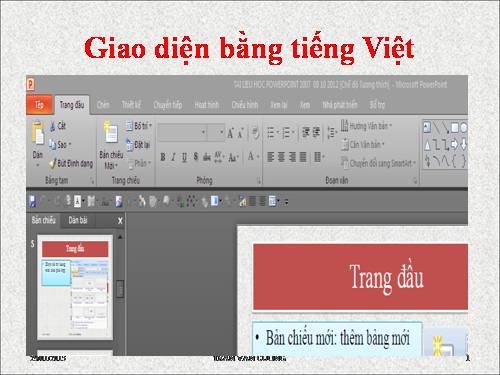Screen dimensions: 500x375
Task: Select the down block arrow shape
Action: [x=464, y=145]
